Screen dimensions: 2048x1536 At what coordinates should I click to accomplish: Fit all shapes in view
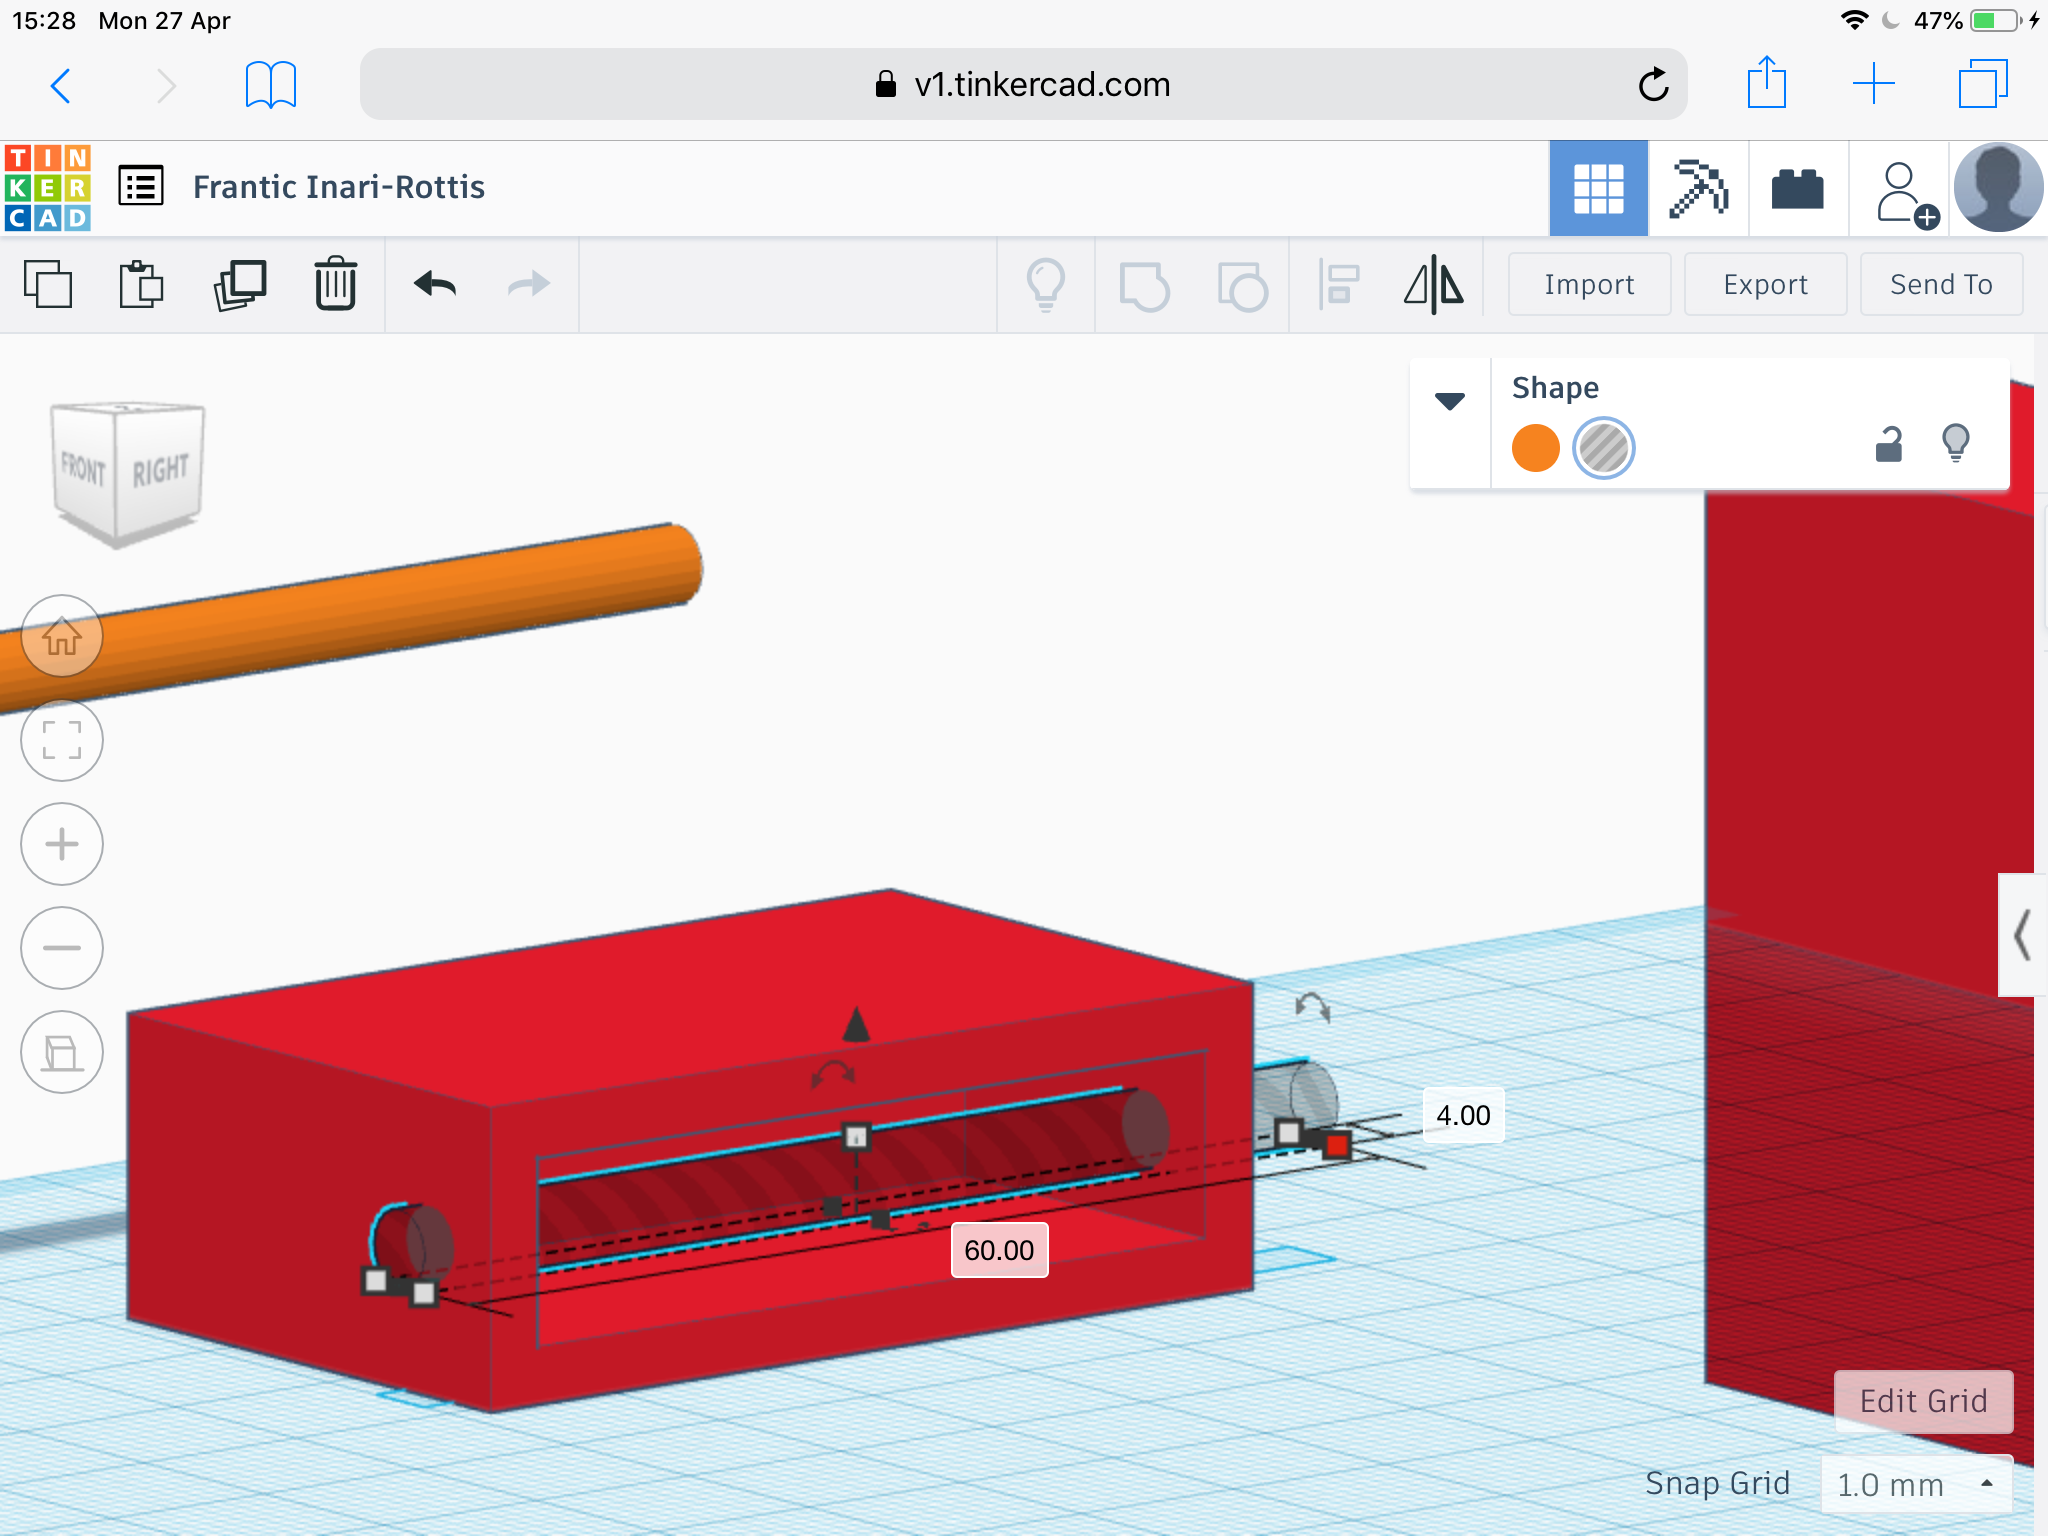pos(62,740)
